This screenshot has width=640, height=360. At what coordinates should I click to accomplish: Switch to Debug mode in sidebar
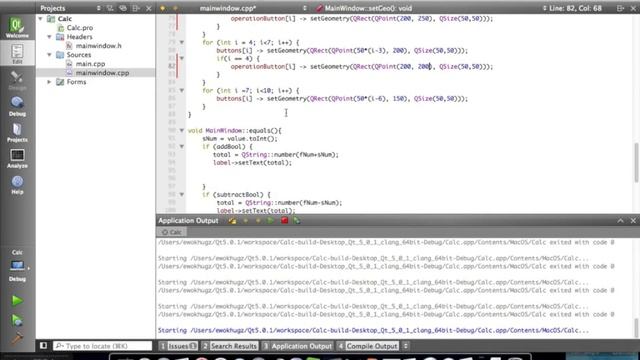[x=17, y=106]
